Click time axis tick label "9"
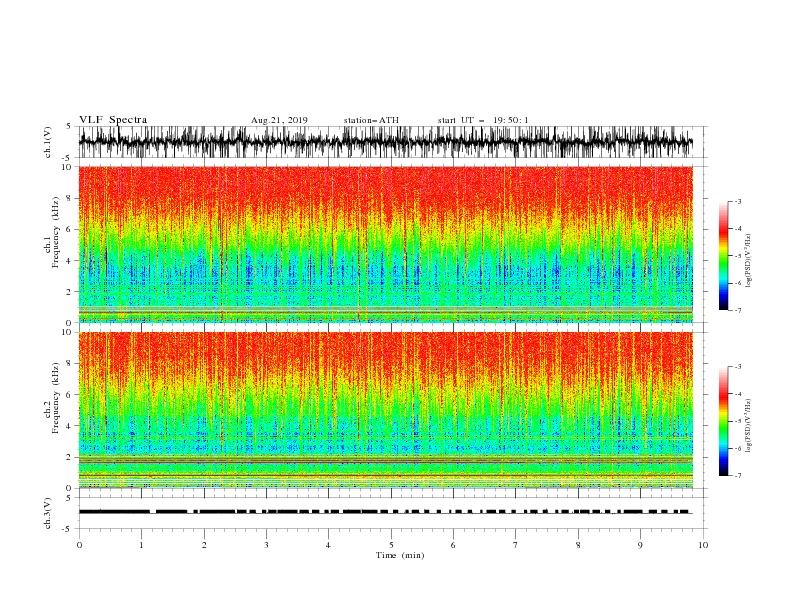The image size is (792, 612). pyautogui.click(x=640, y=545)
